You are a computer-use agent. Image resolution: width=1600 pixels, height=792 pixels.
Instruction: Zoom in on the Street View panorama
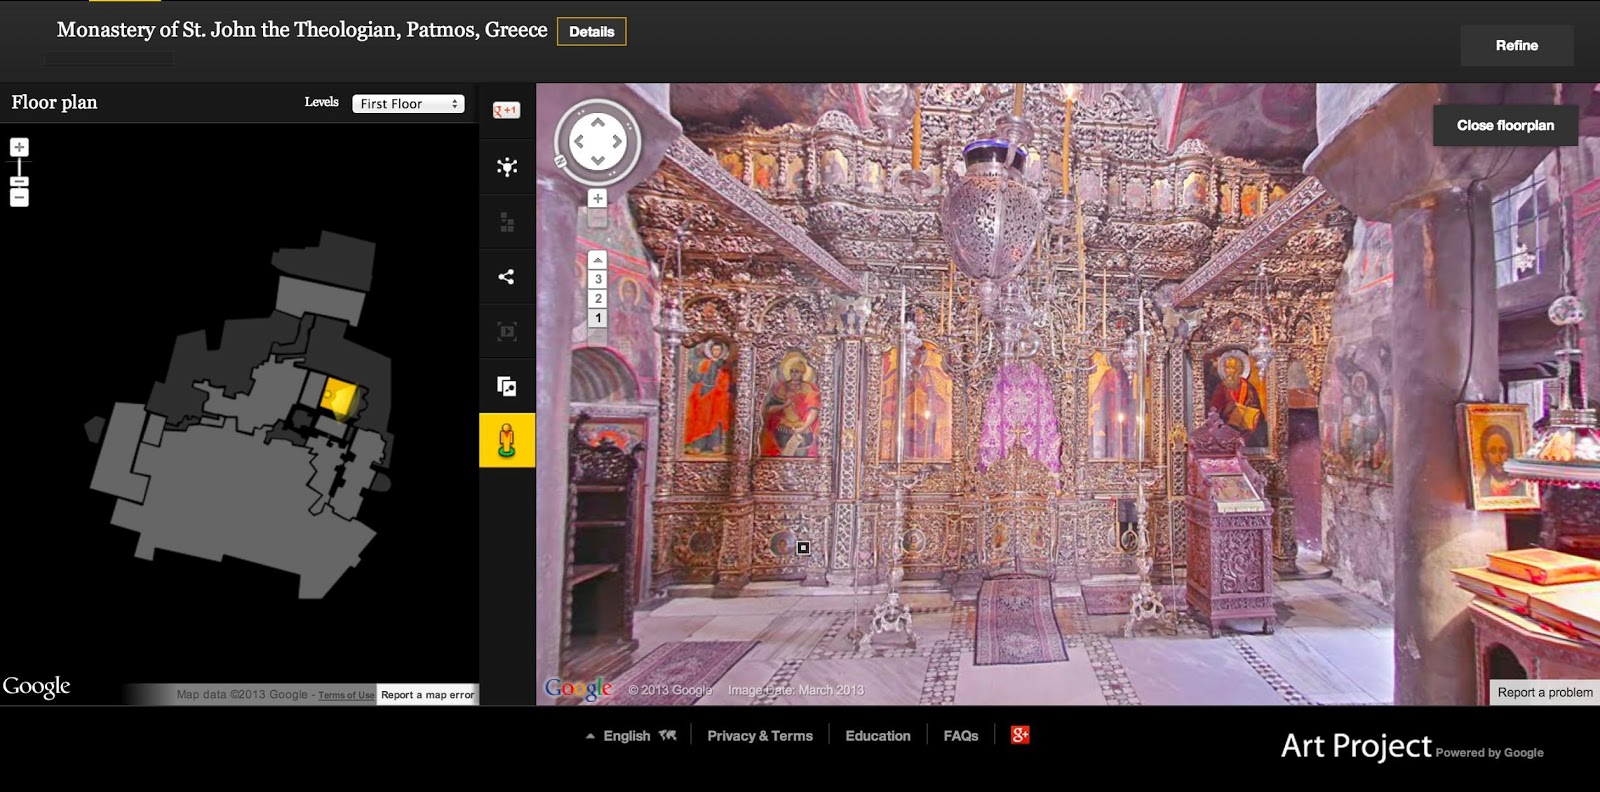(x=597, y=198)
